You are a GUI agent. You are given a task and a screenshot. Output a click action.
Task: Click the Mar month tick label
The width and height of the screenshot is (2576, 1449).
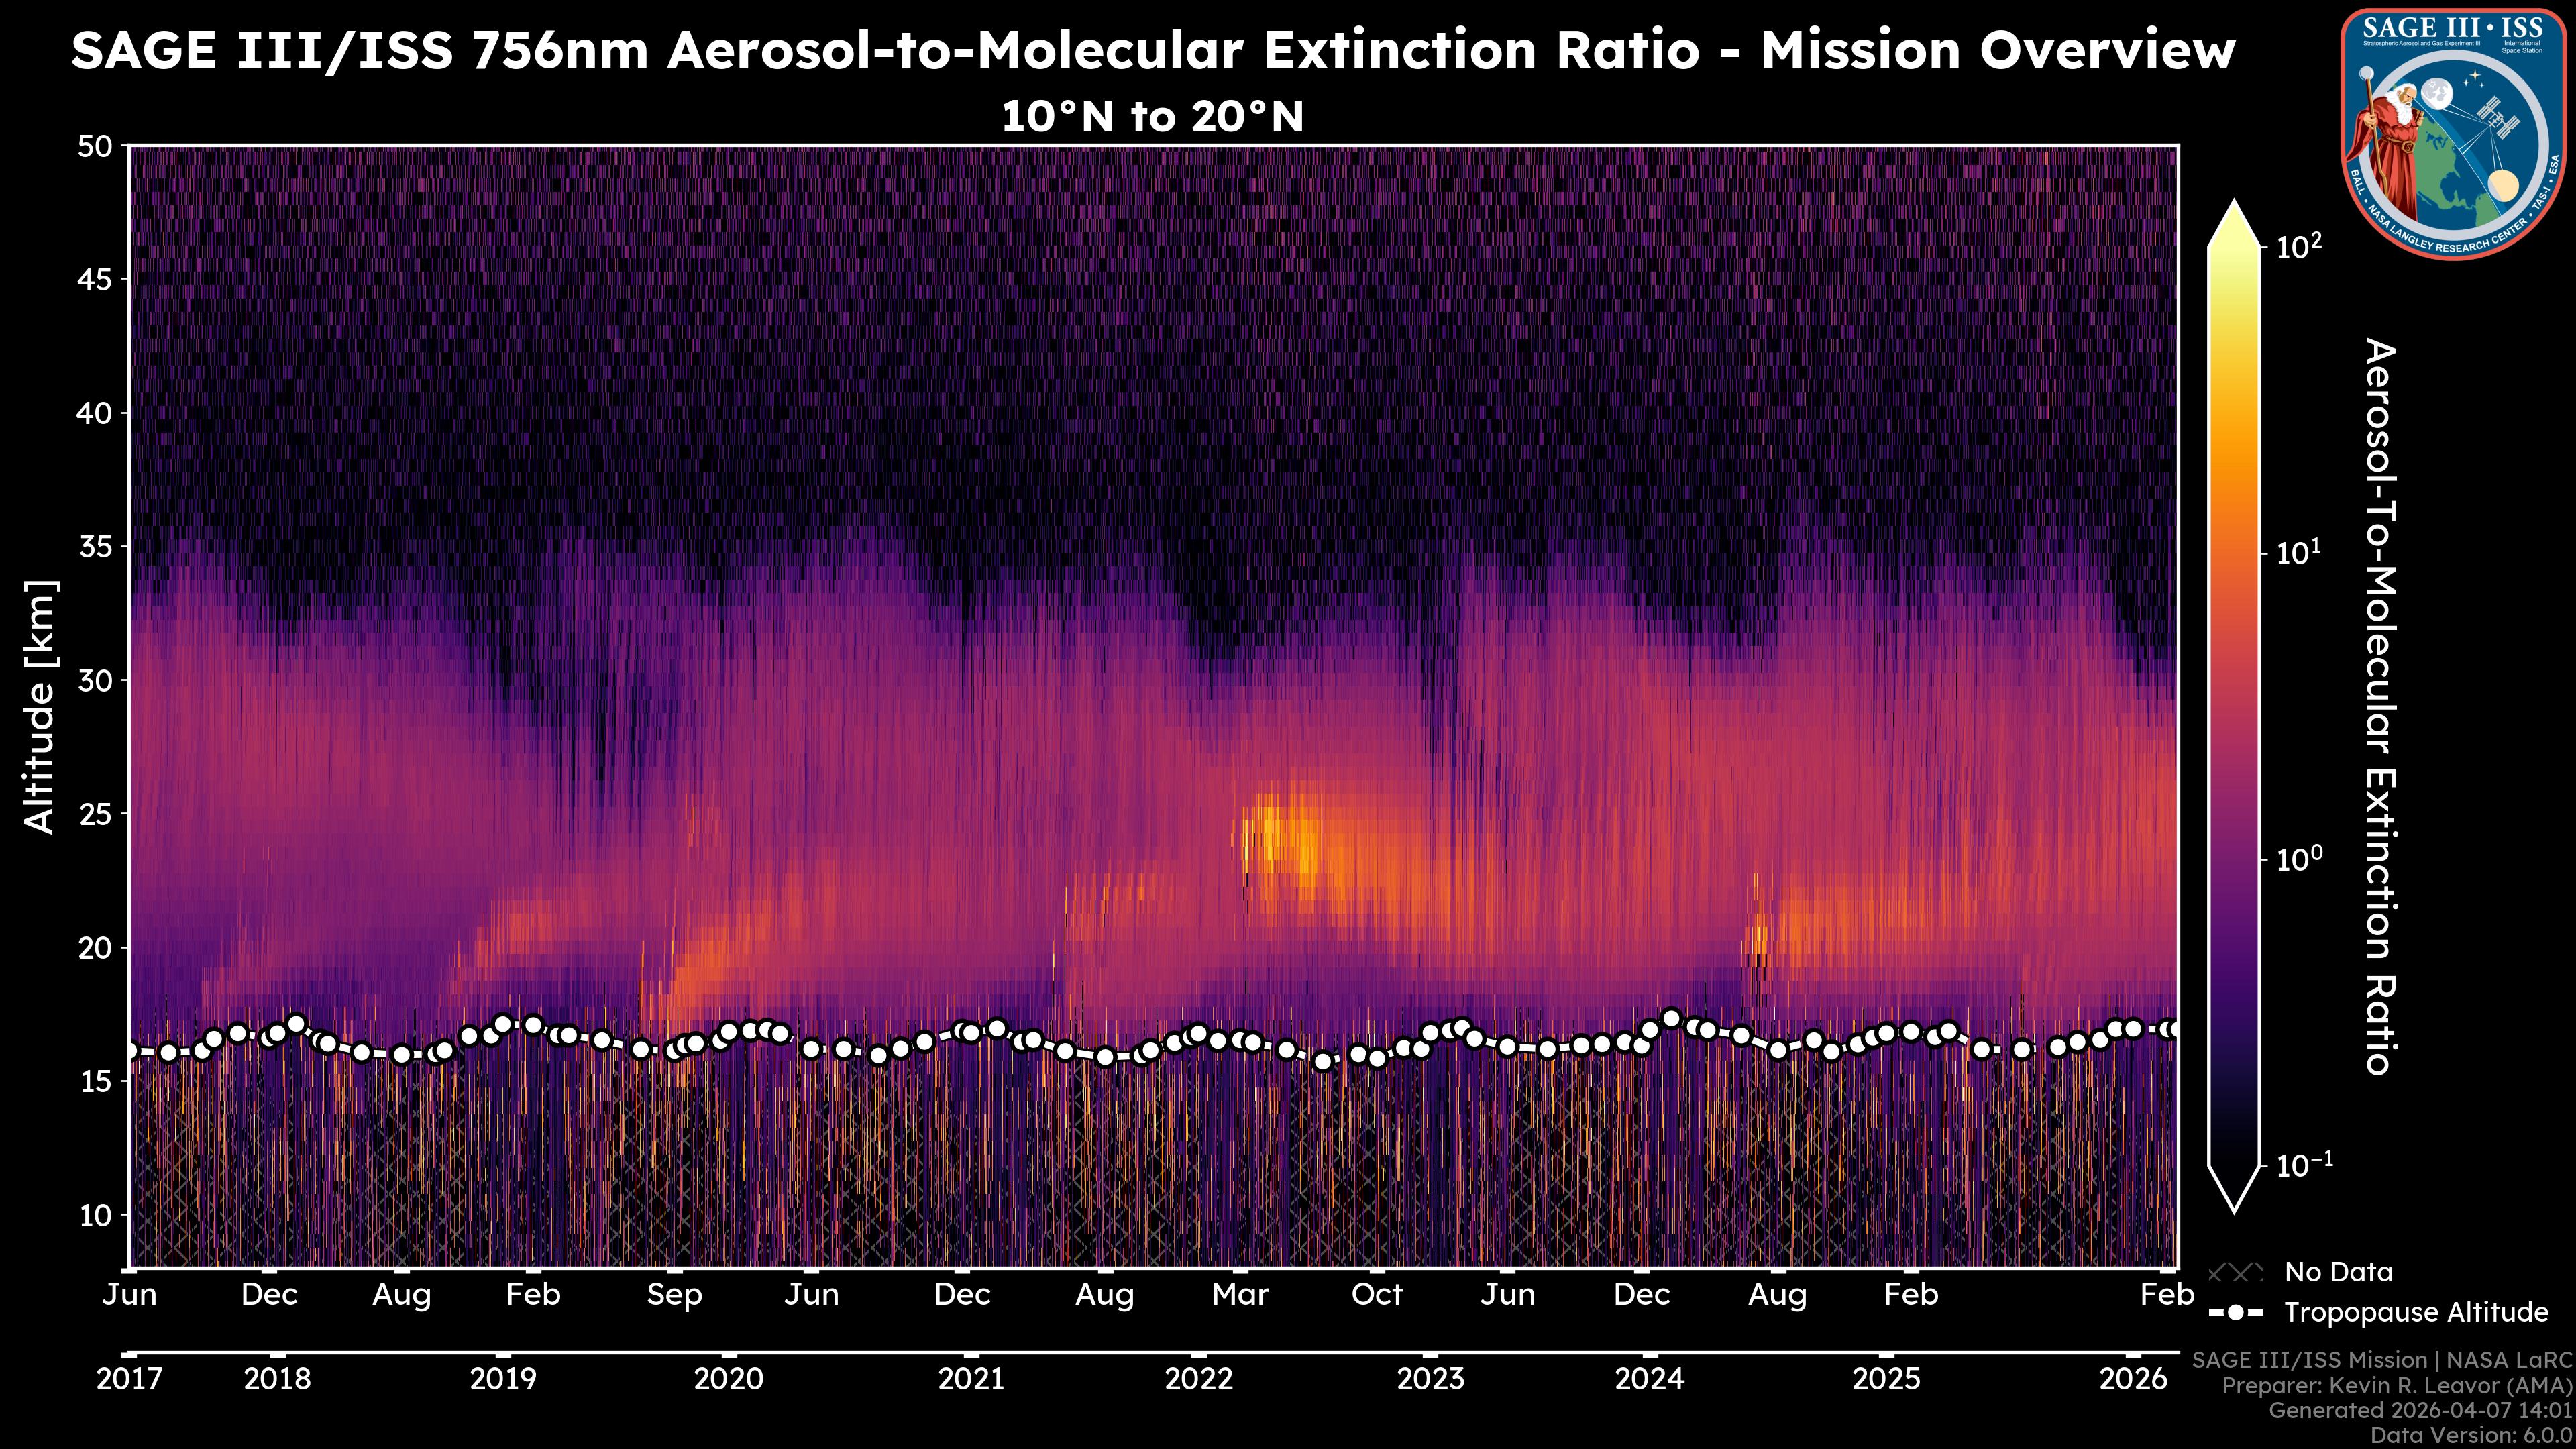tap(1240, 1295)
